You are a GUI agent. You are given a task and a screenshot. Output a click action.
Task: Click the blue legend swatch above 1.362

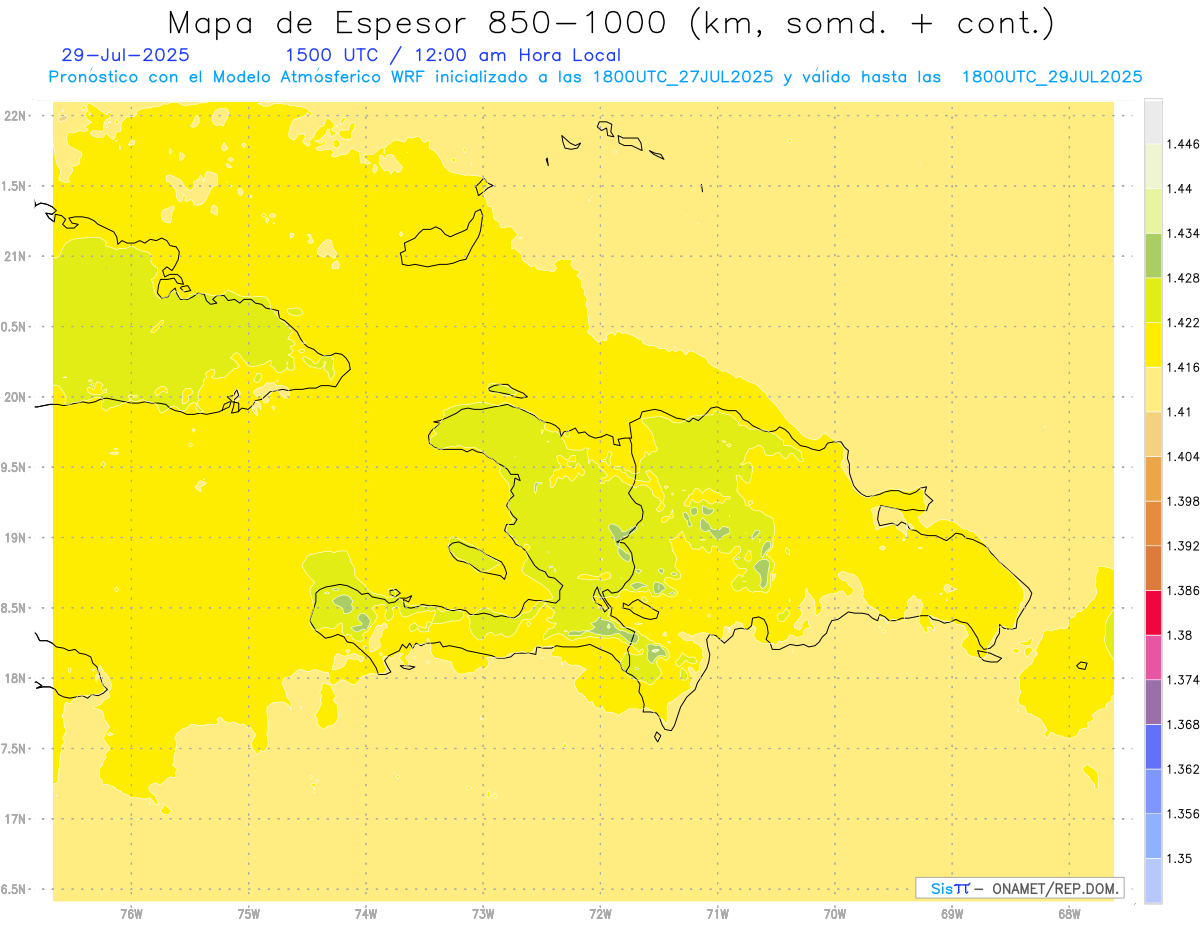pyautogui.click(x=1153, y=746)
